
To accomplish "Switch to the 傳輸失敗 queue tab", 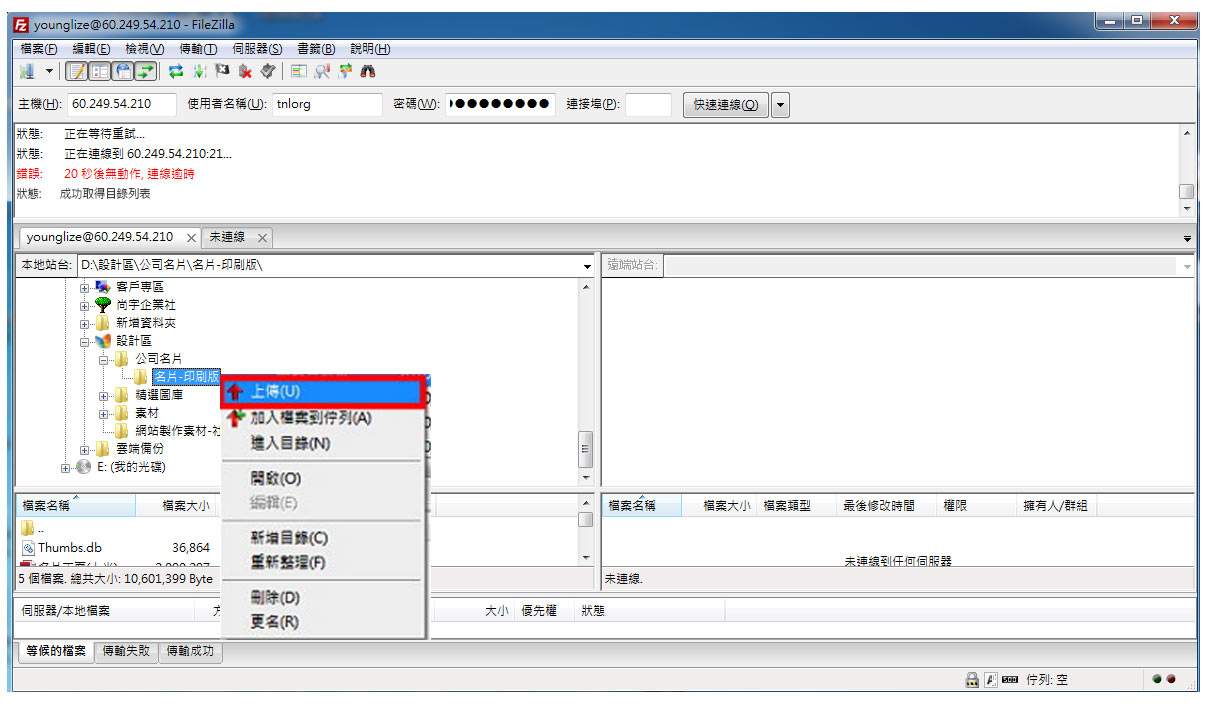I will [x=126, y=651].
